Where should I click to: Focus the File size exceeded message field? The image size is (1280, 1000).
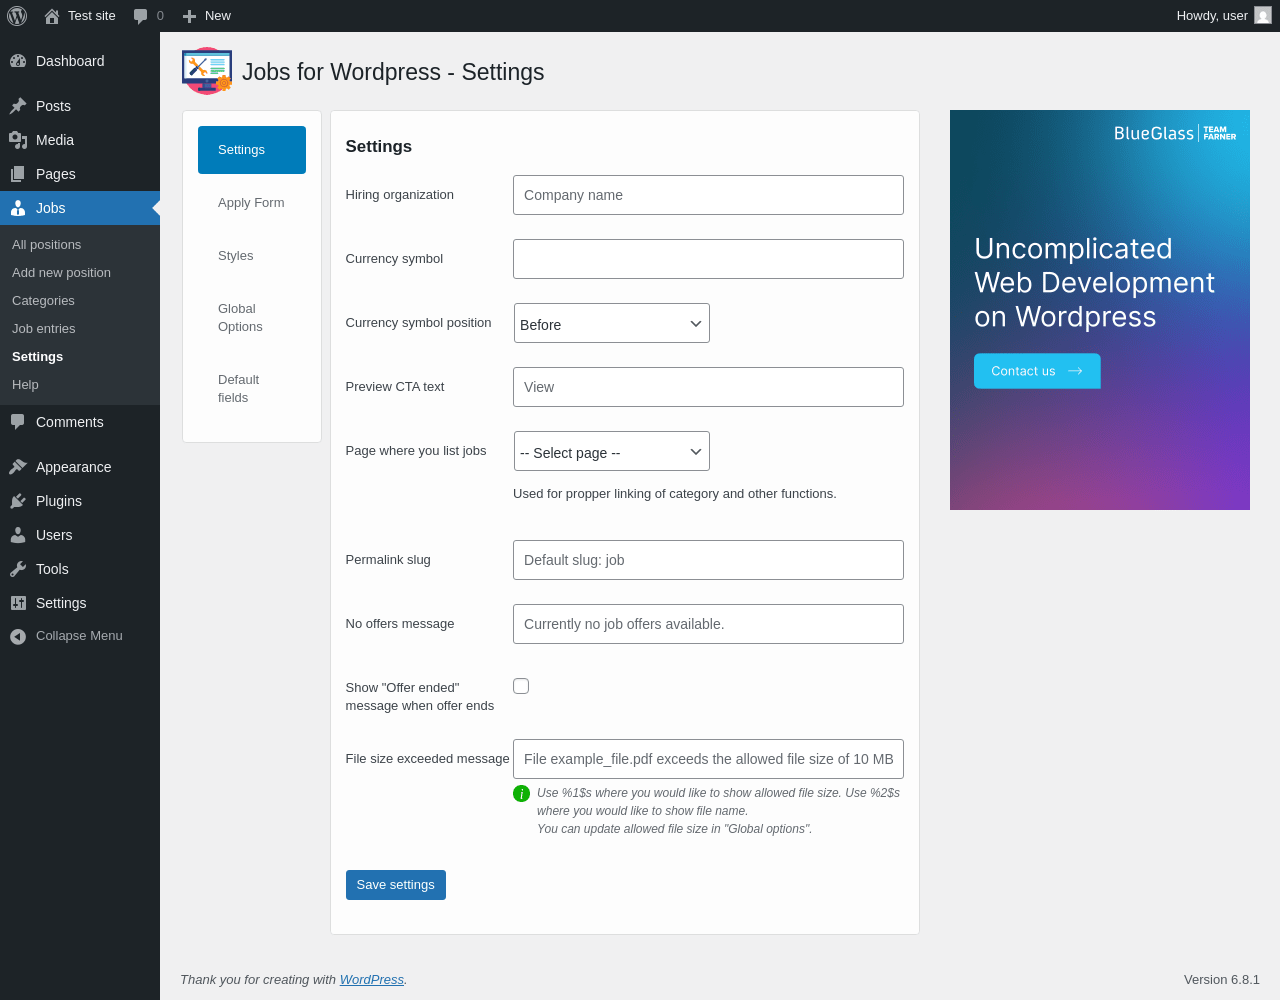pos(708,759)
